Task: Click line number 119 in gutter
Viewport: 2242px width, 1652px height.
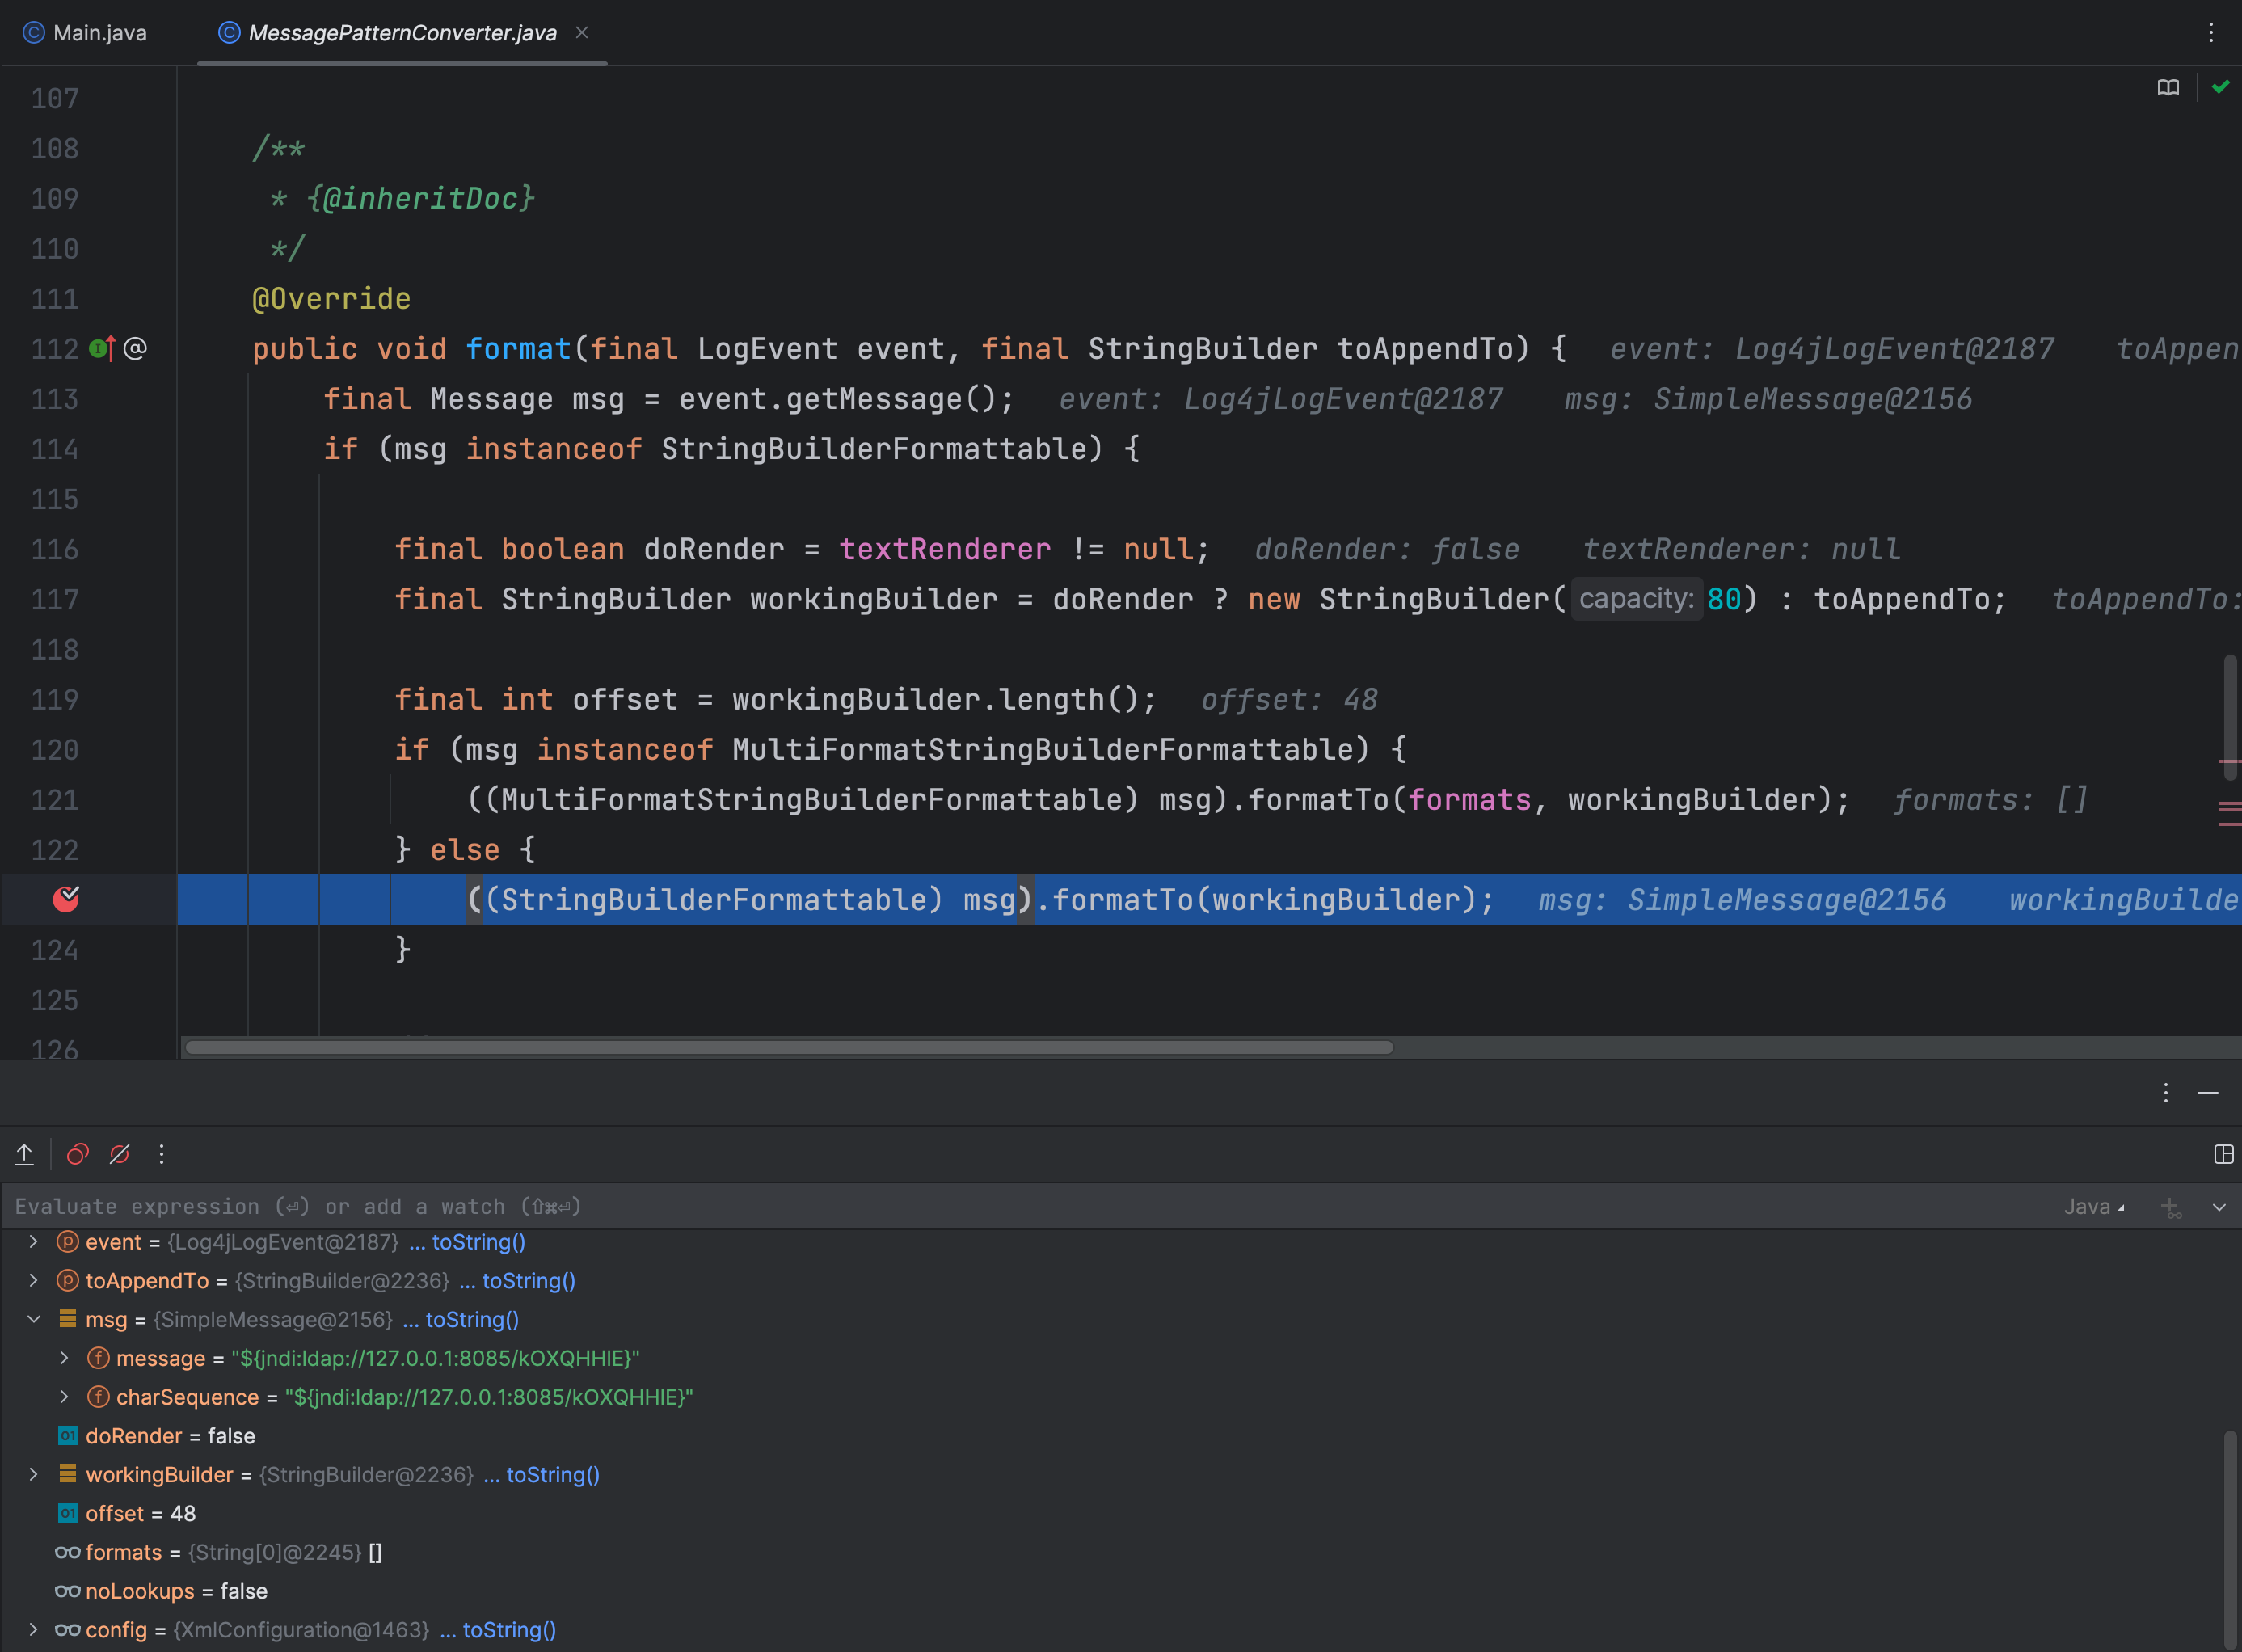Action: tap(55, 700)
